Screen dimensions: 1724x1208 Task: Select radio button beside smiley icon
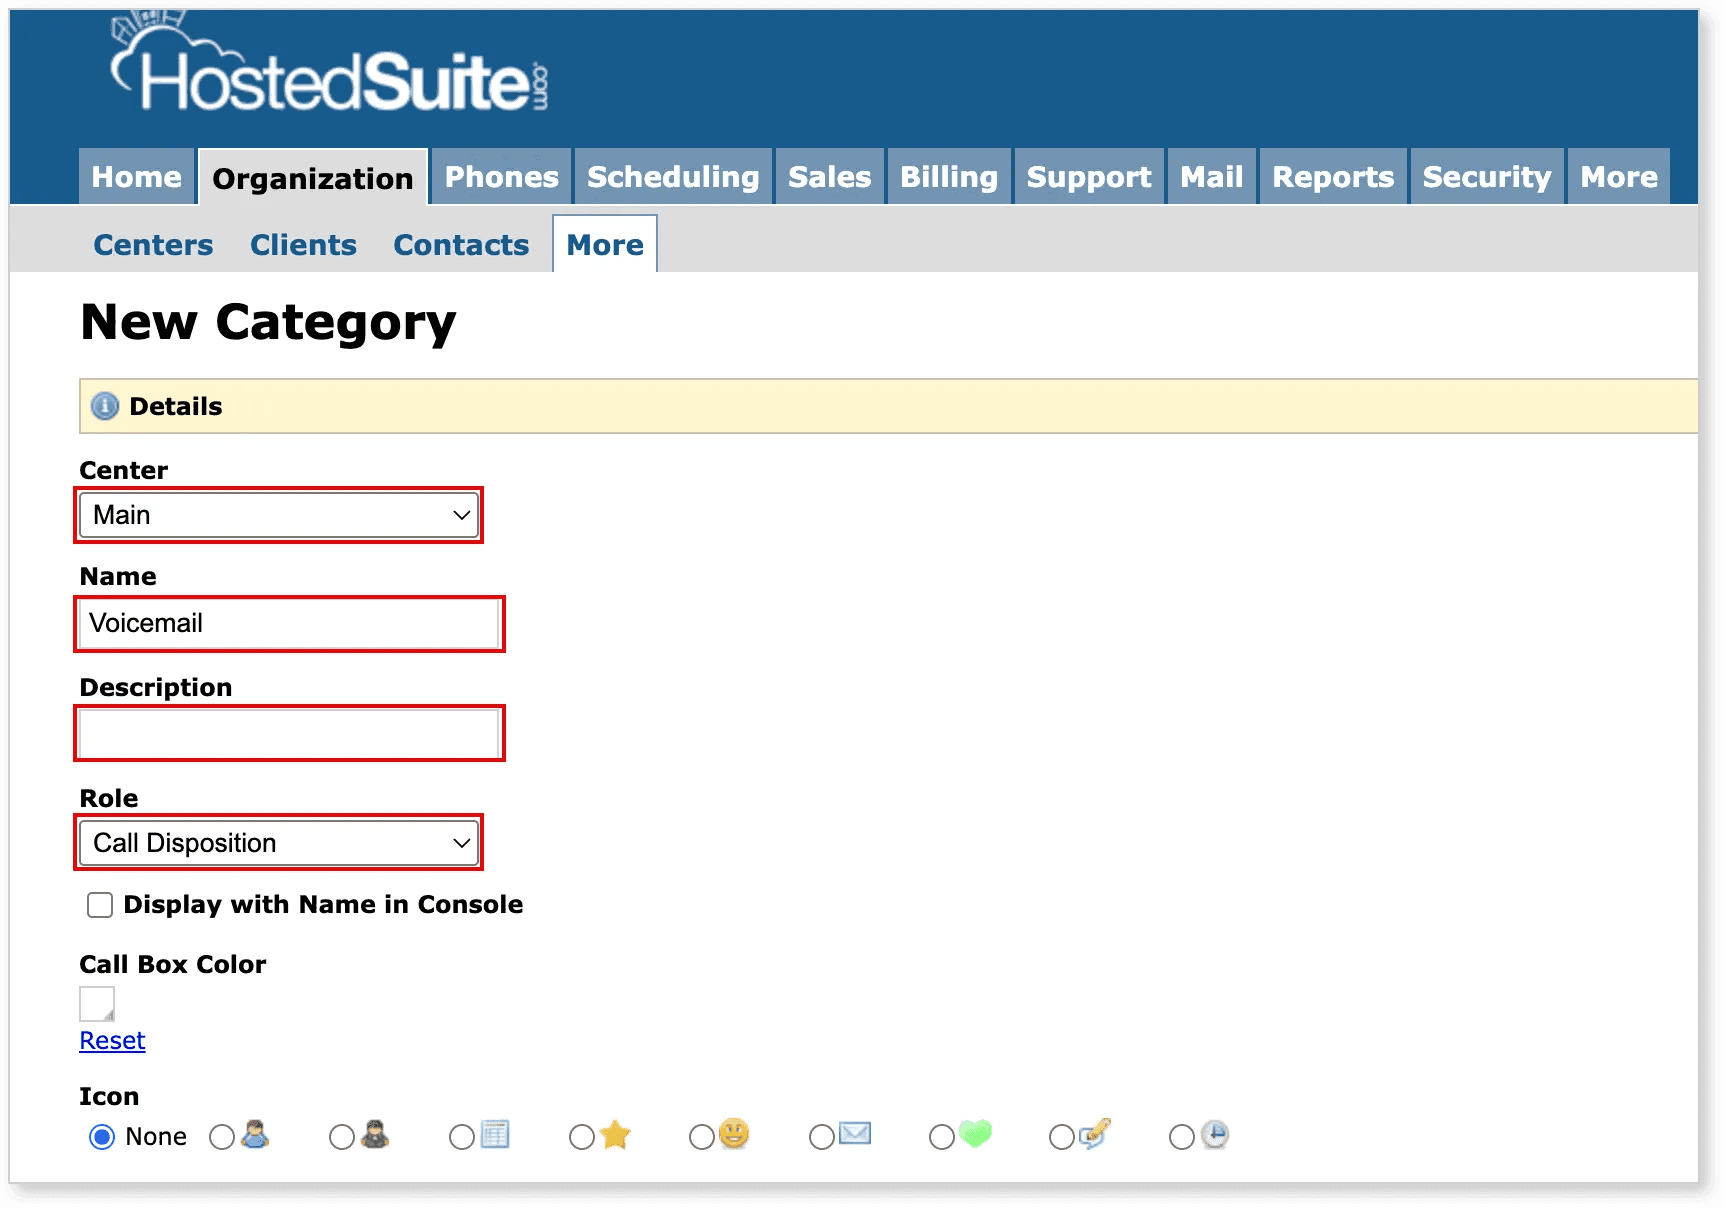pos(702,1137)
